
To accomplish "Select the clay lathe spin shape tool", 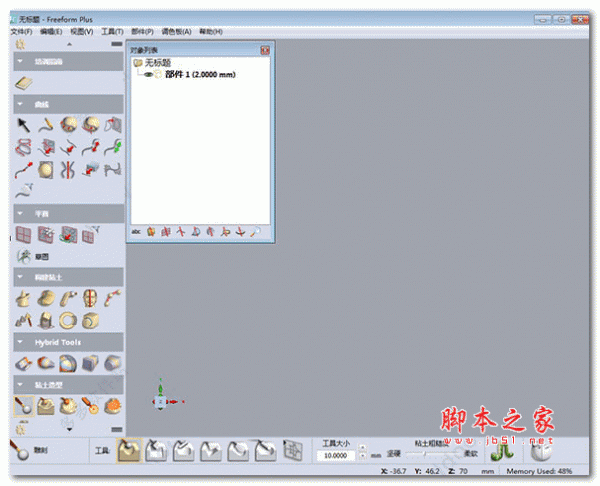I will (x=24, y=298).
